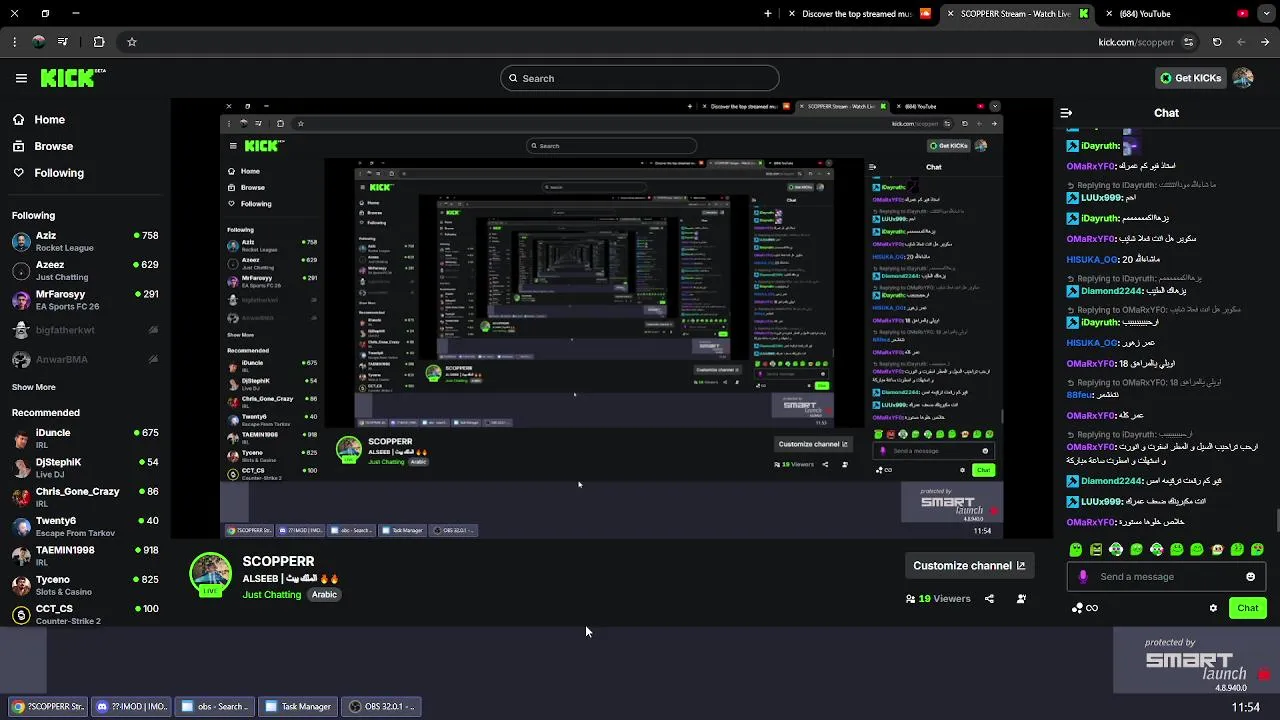The image size is (1280, 720).
Task: Select the brown monkey-face emote
Action: click(x=1217, y=549)
